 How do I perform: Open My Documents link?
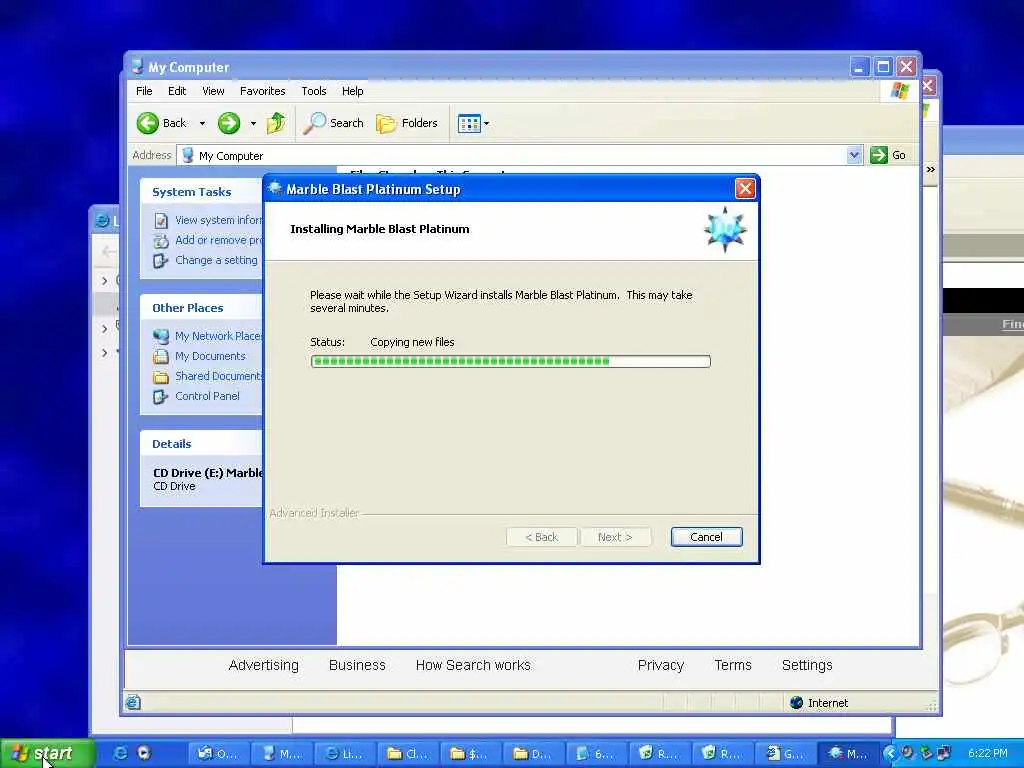(210, 356)
